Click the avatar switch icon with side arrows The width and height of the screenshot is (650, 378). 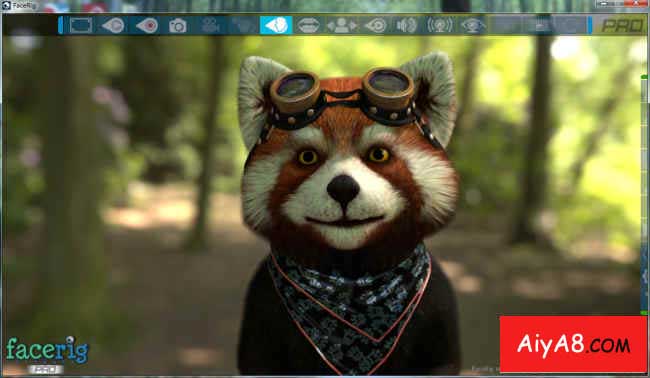point(342,25)
